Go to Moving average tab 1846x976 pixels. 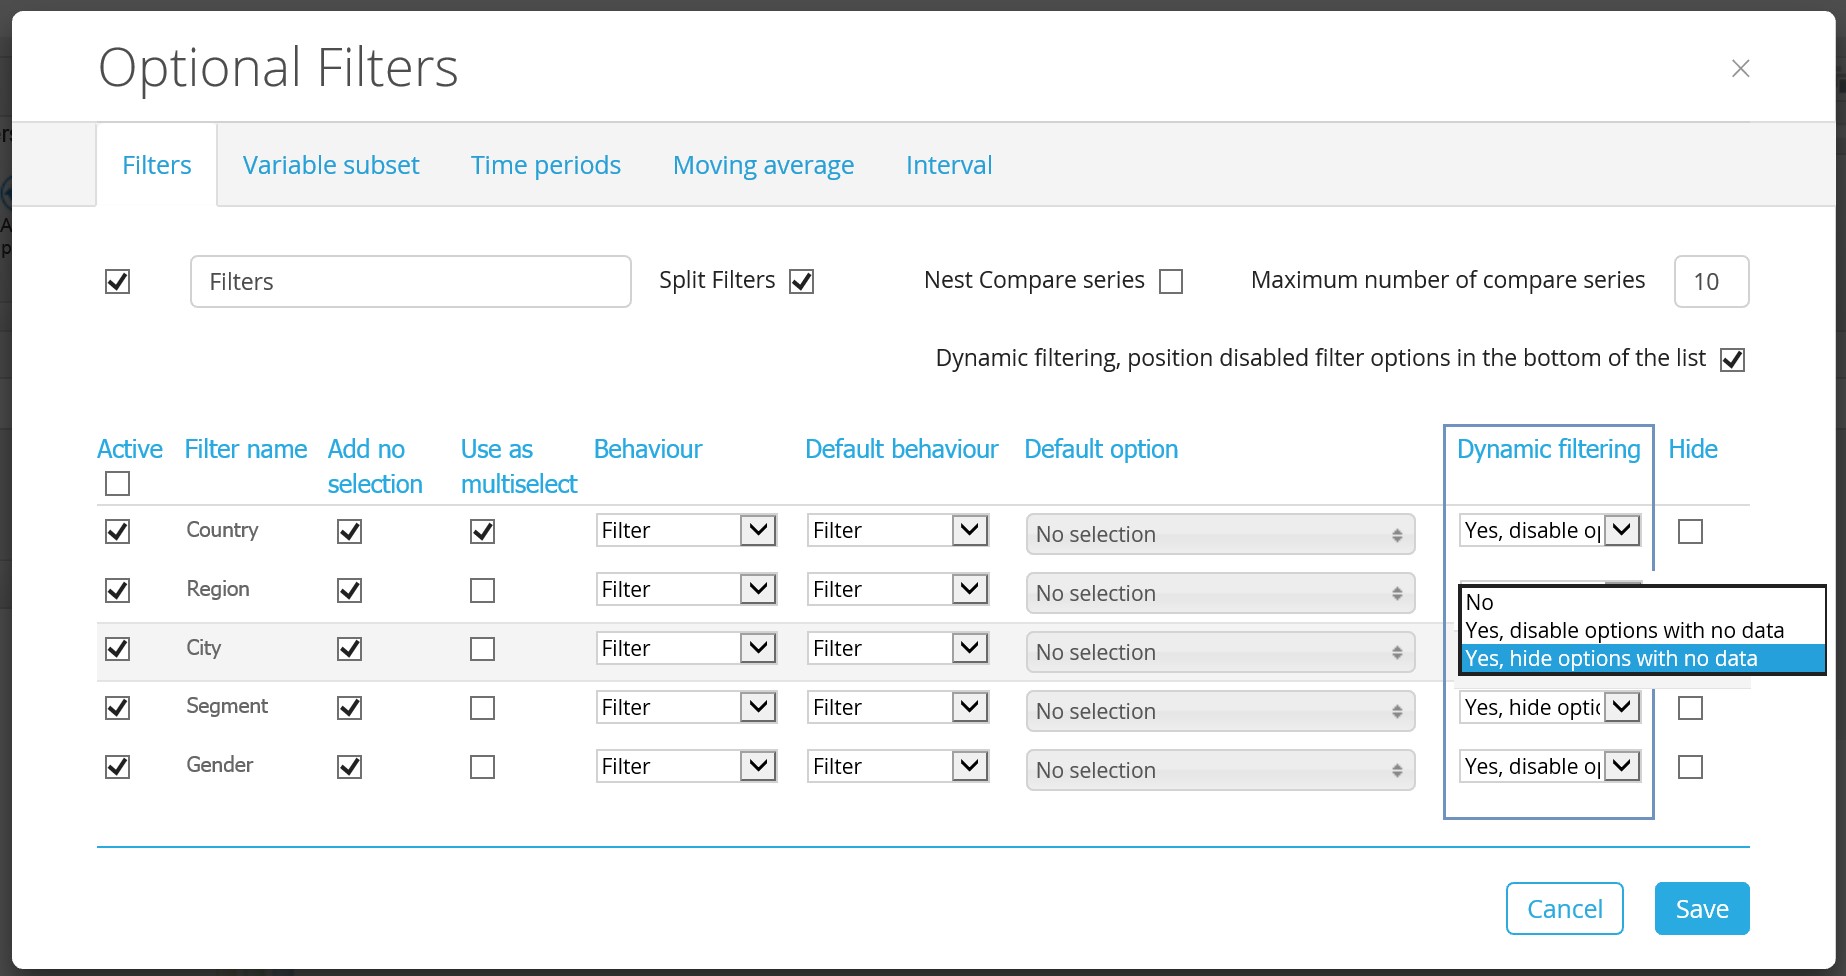[x=763, y=165]
